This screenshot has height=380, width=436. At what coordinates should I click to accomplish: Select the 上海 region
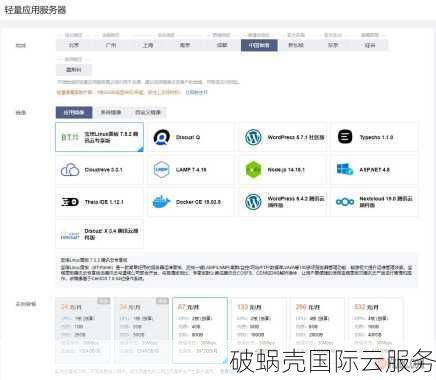pos(148,45)
